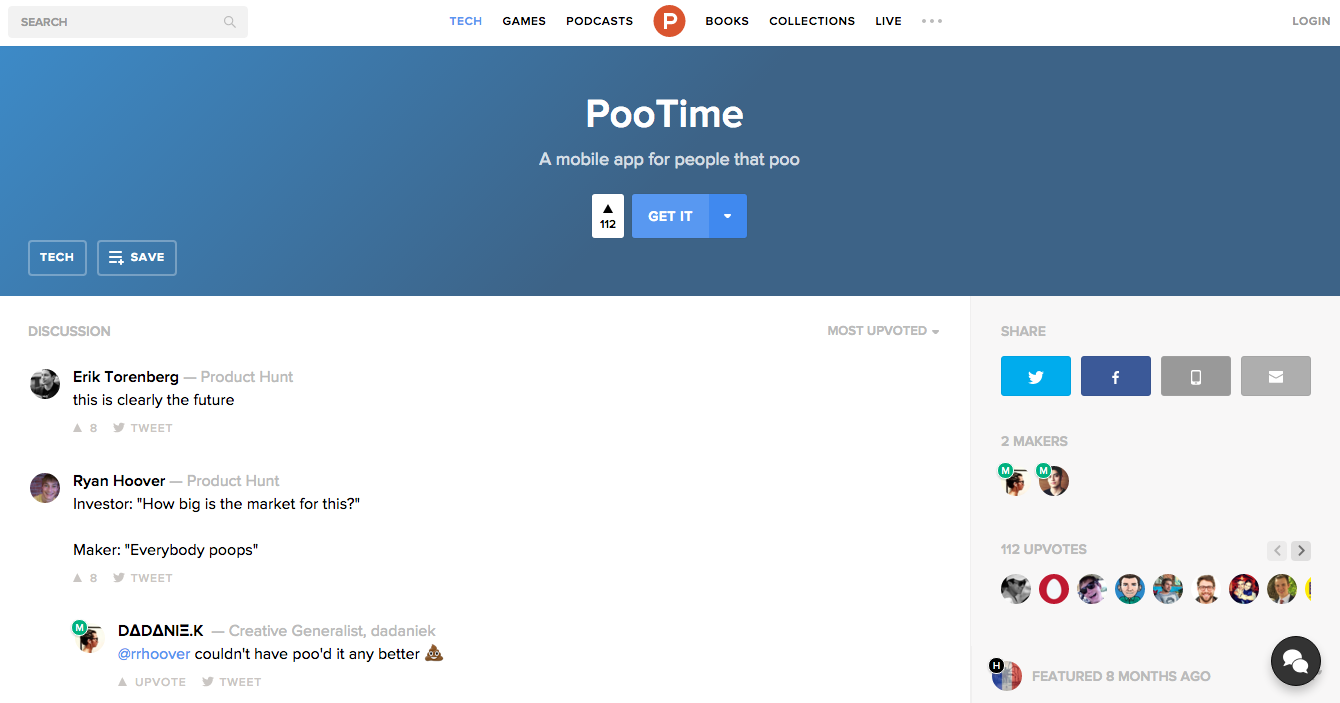
Task: Click the first upvoter avatar
Action: click(1016, 588)
